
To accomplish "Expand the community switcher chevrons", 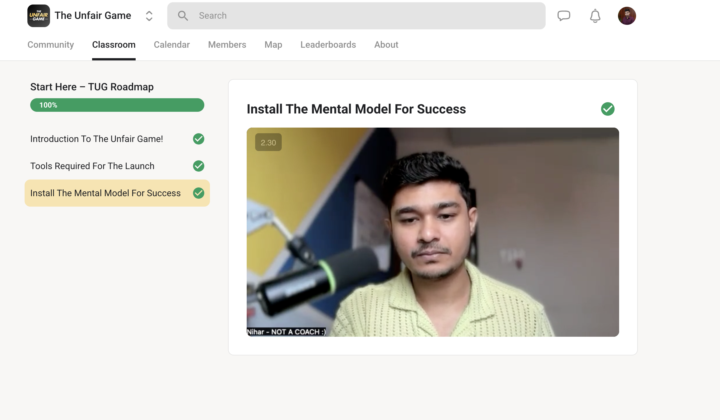I will (x=149, y=16).
